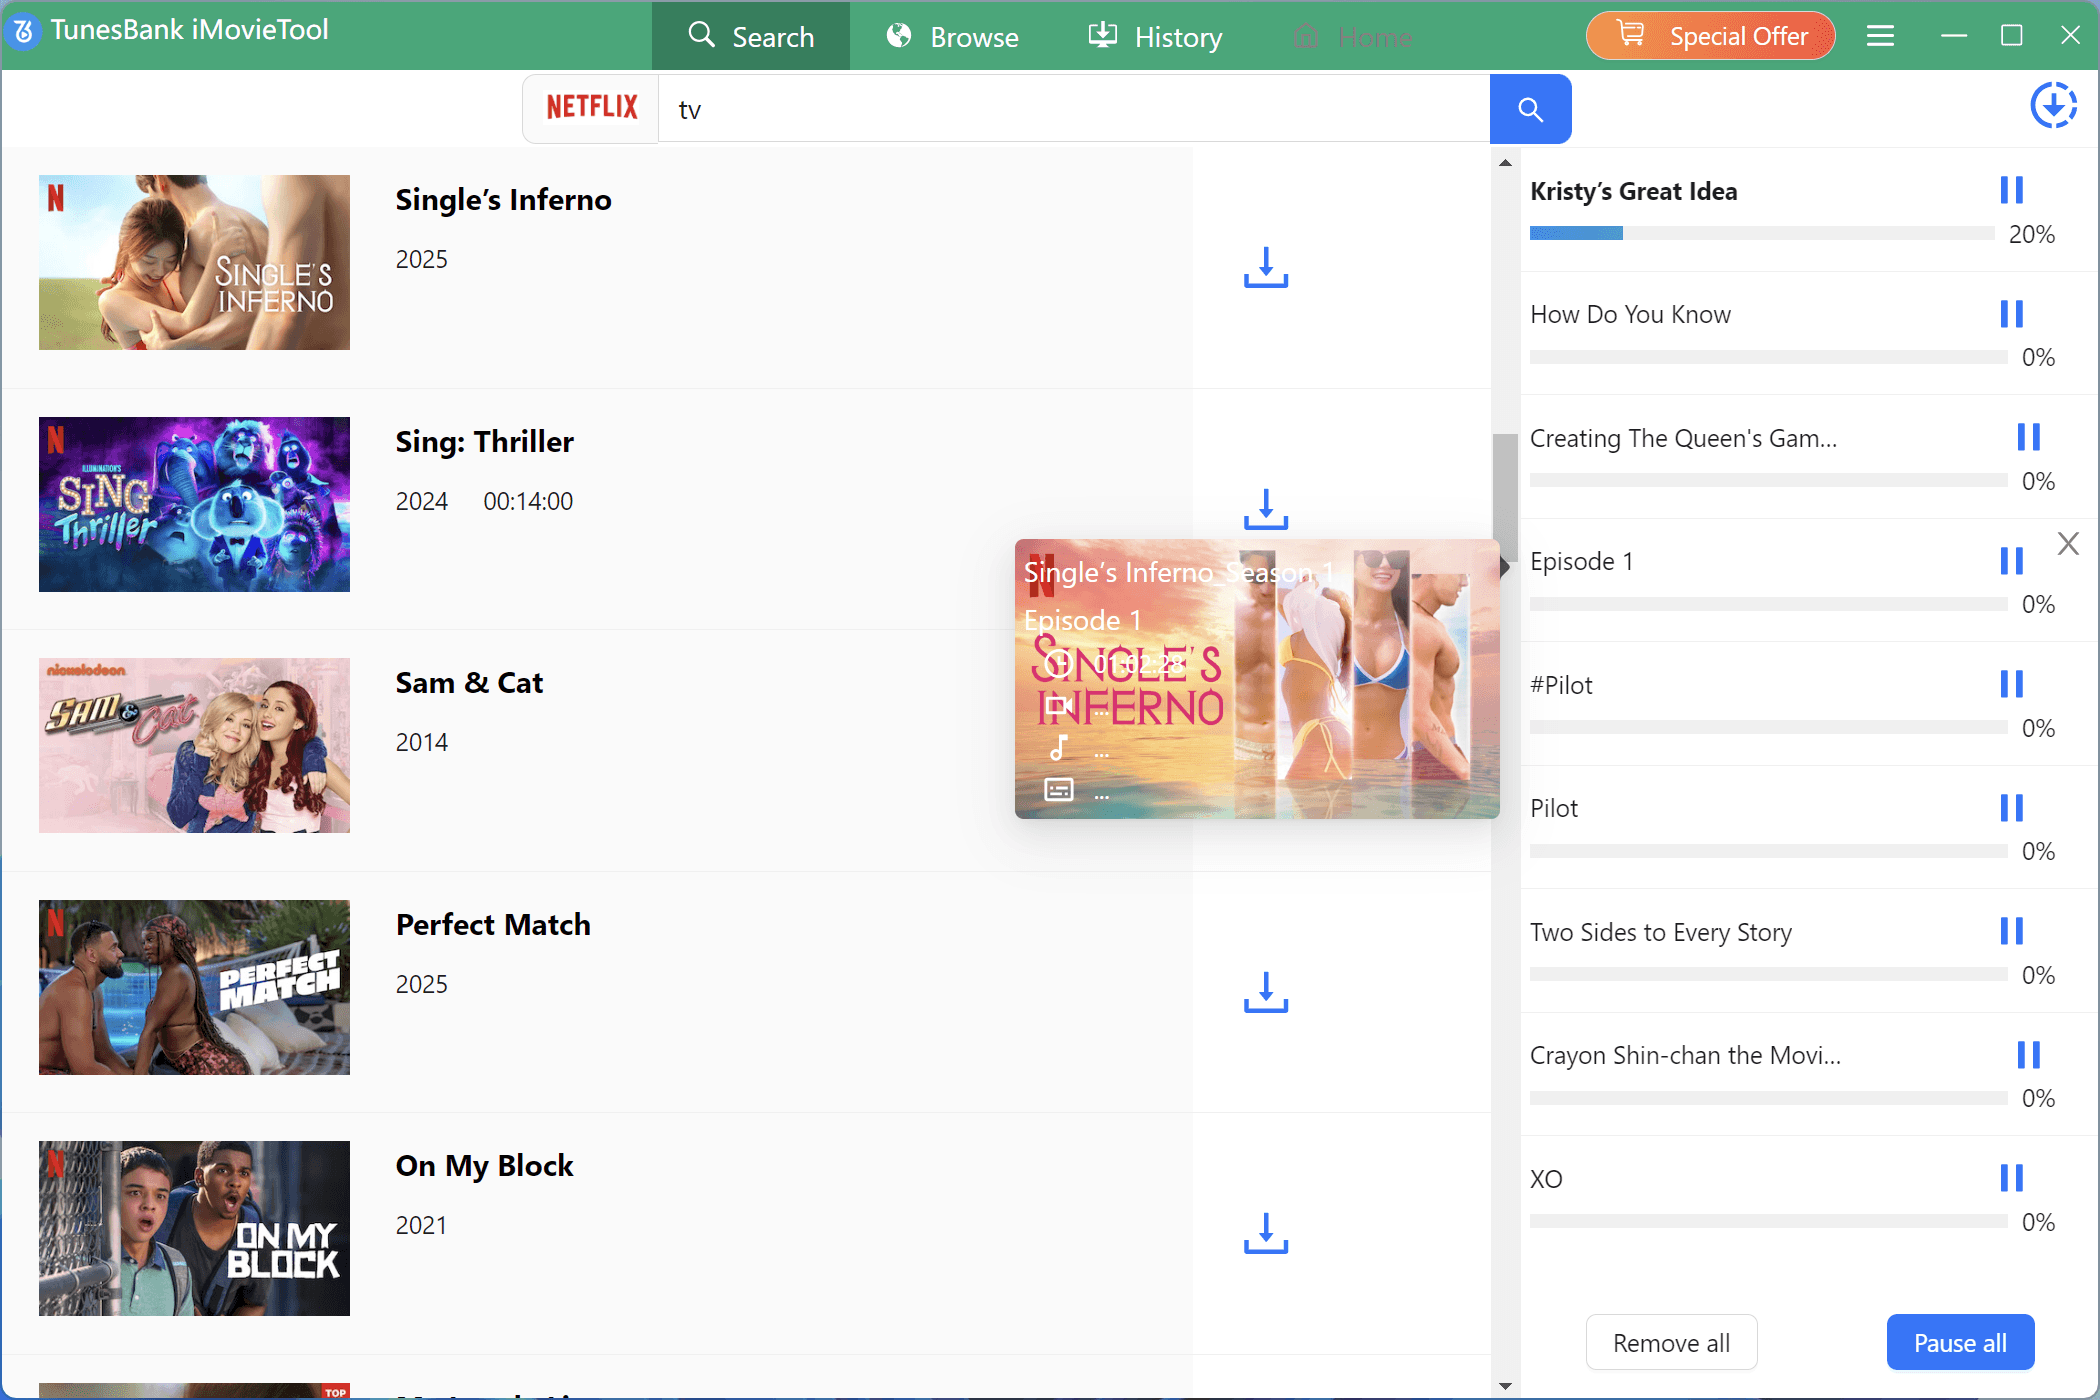Switch to the Search tab

click(751, 36)
